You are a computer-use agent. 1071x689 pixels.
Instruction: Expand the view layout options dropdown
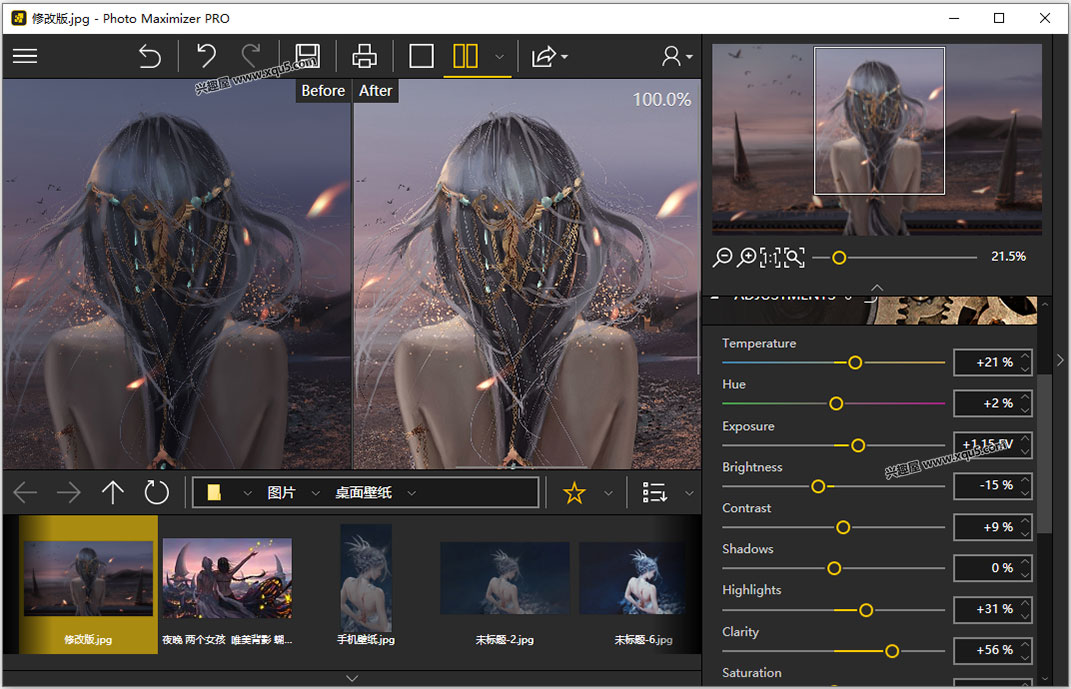pyautogui.click(x=499, y=57)
